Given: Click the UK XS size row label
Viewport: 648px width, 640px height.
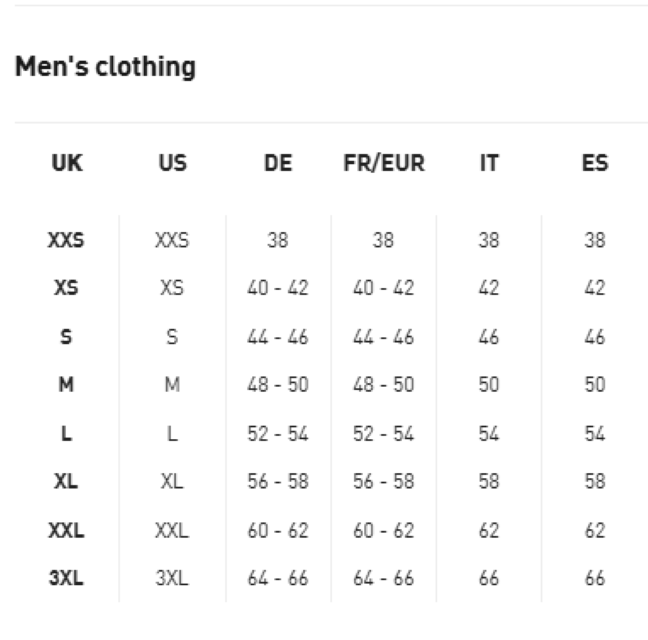Looking at the screenshot, I should (x=66, y=289).
